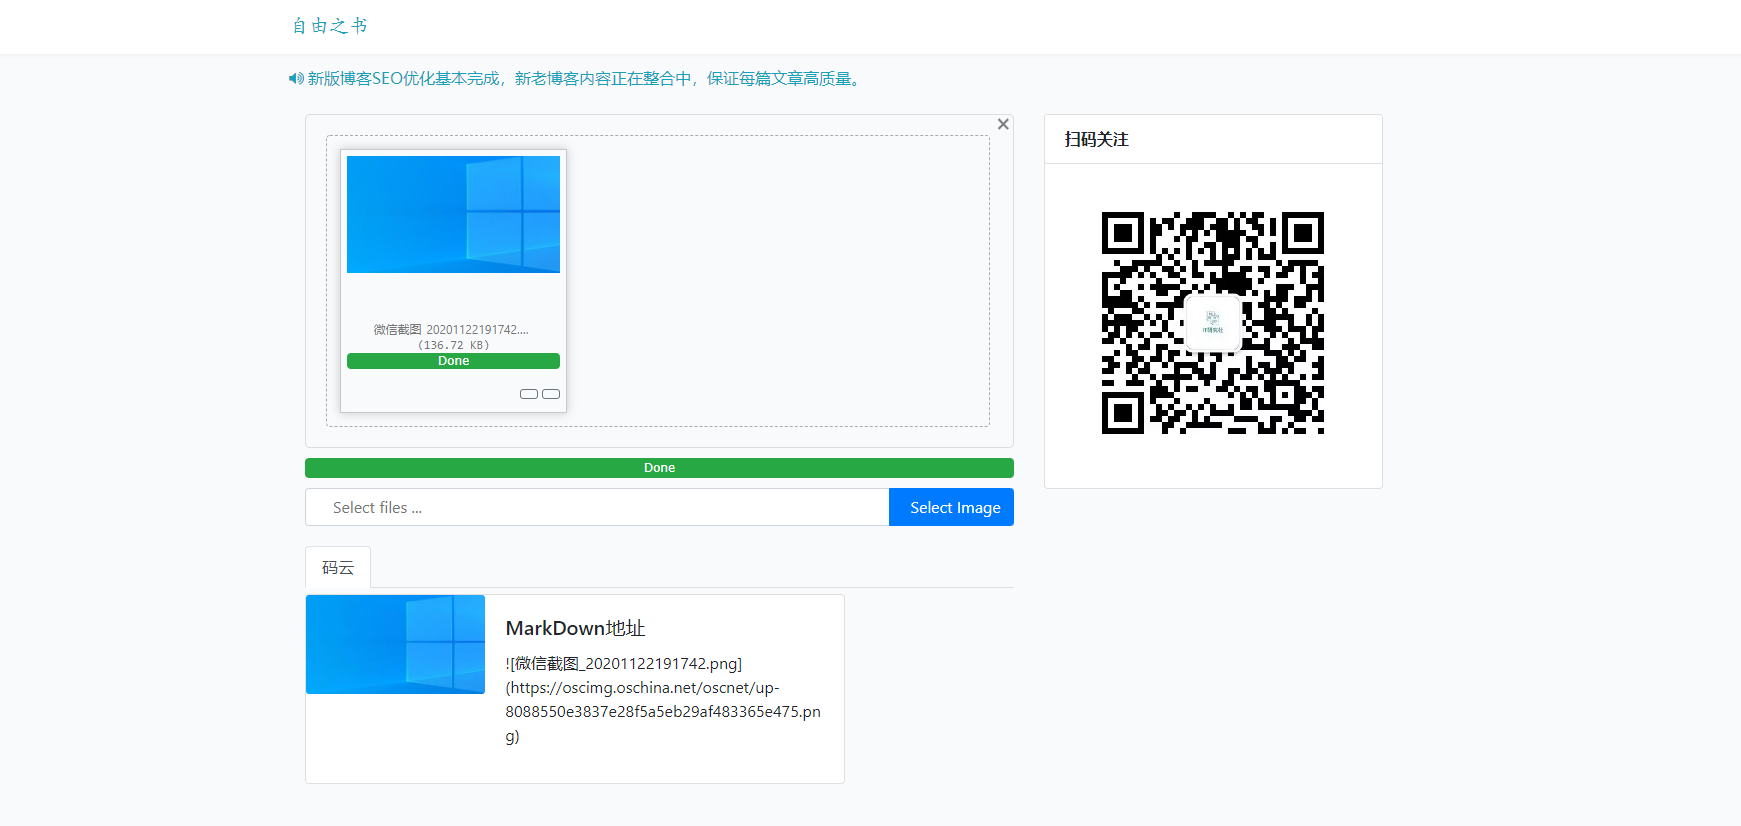Screen dimensions: 1741x826
Task: Click the logo in the QR code center
Action: point(1213,323)
